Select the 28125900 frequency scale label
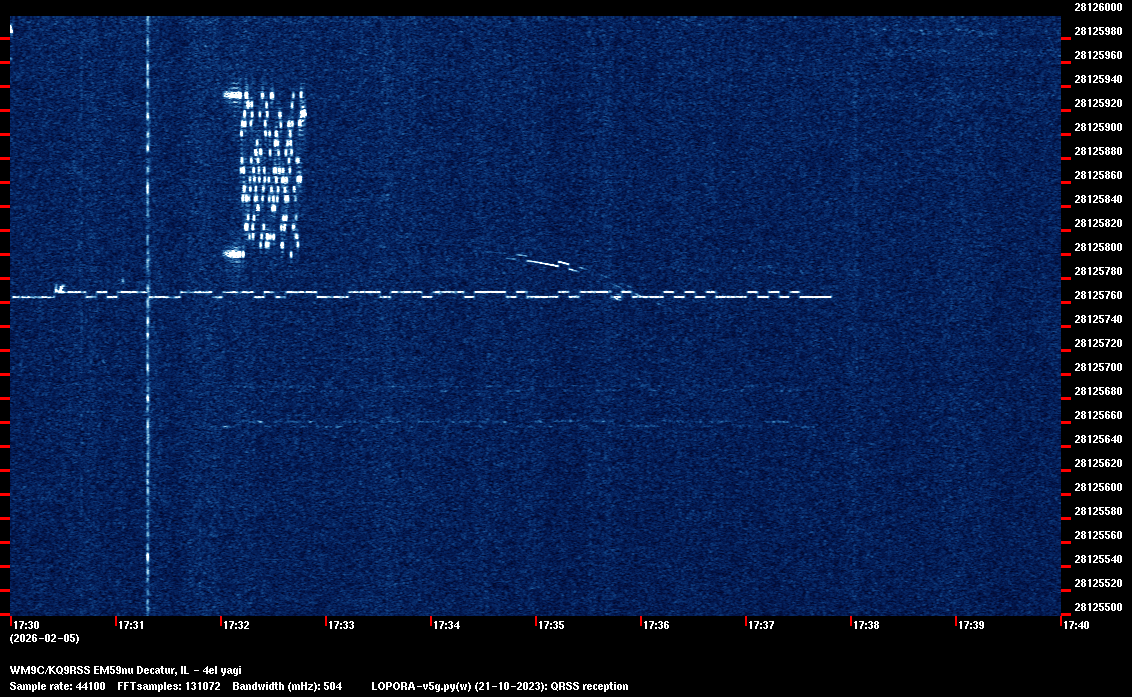This screenshot has width=1132, height=697. tap(1098, 127)
